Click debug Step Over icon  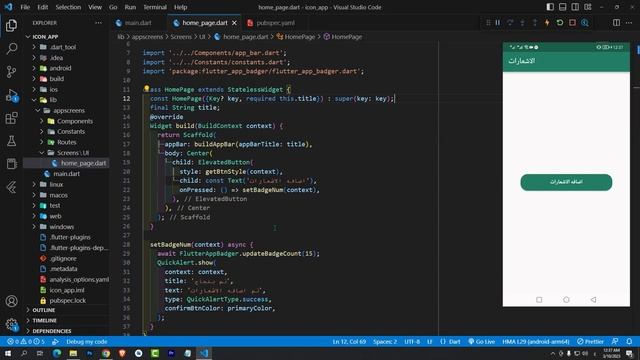(510, 23)
